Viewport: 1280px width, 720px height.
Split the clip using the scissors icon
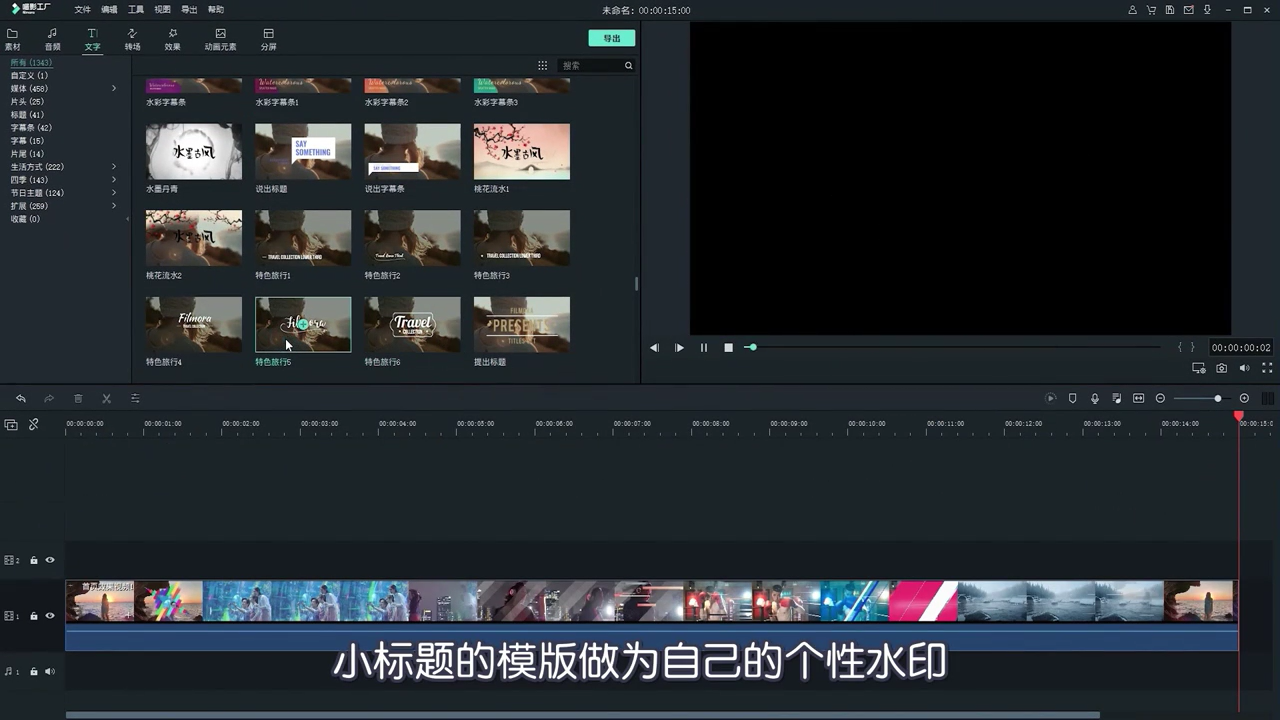click(106, 398)
